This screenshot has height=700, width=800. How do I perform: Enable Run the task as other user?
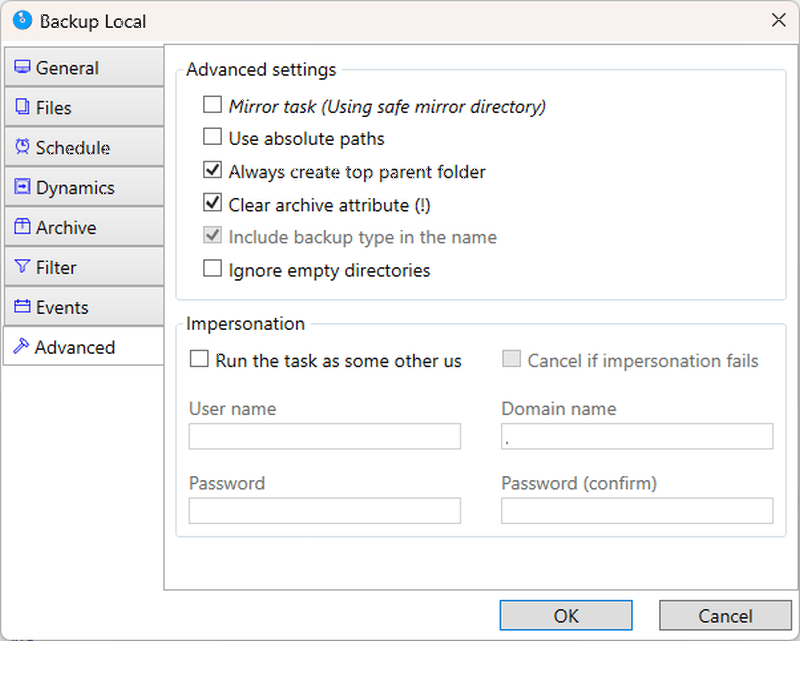(x=199, y=359)
